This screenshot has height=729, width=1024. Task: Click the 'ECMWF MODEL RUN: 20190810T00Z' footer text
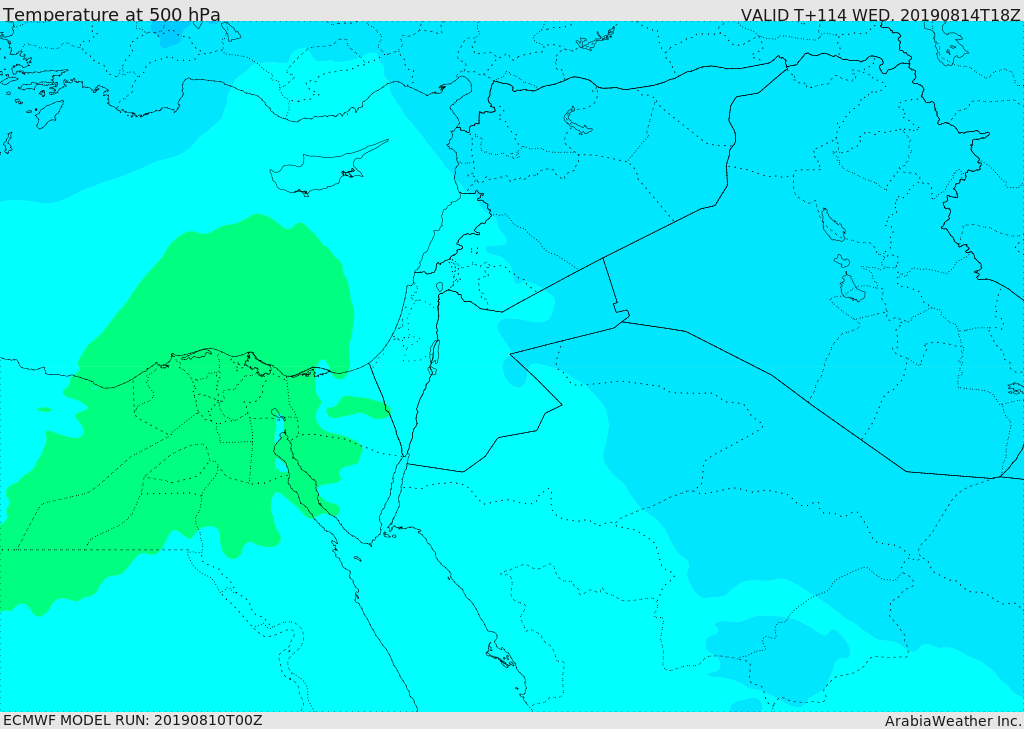[x=133, y=720]
